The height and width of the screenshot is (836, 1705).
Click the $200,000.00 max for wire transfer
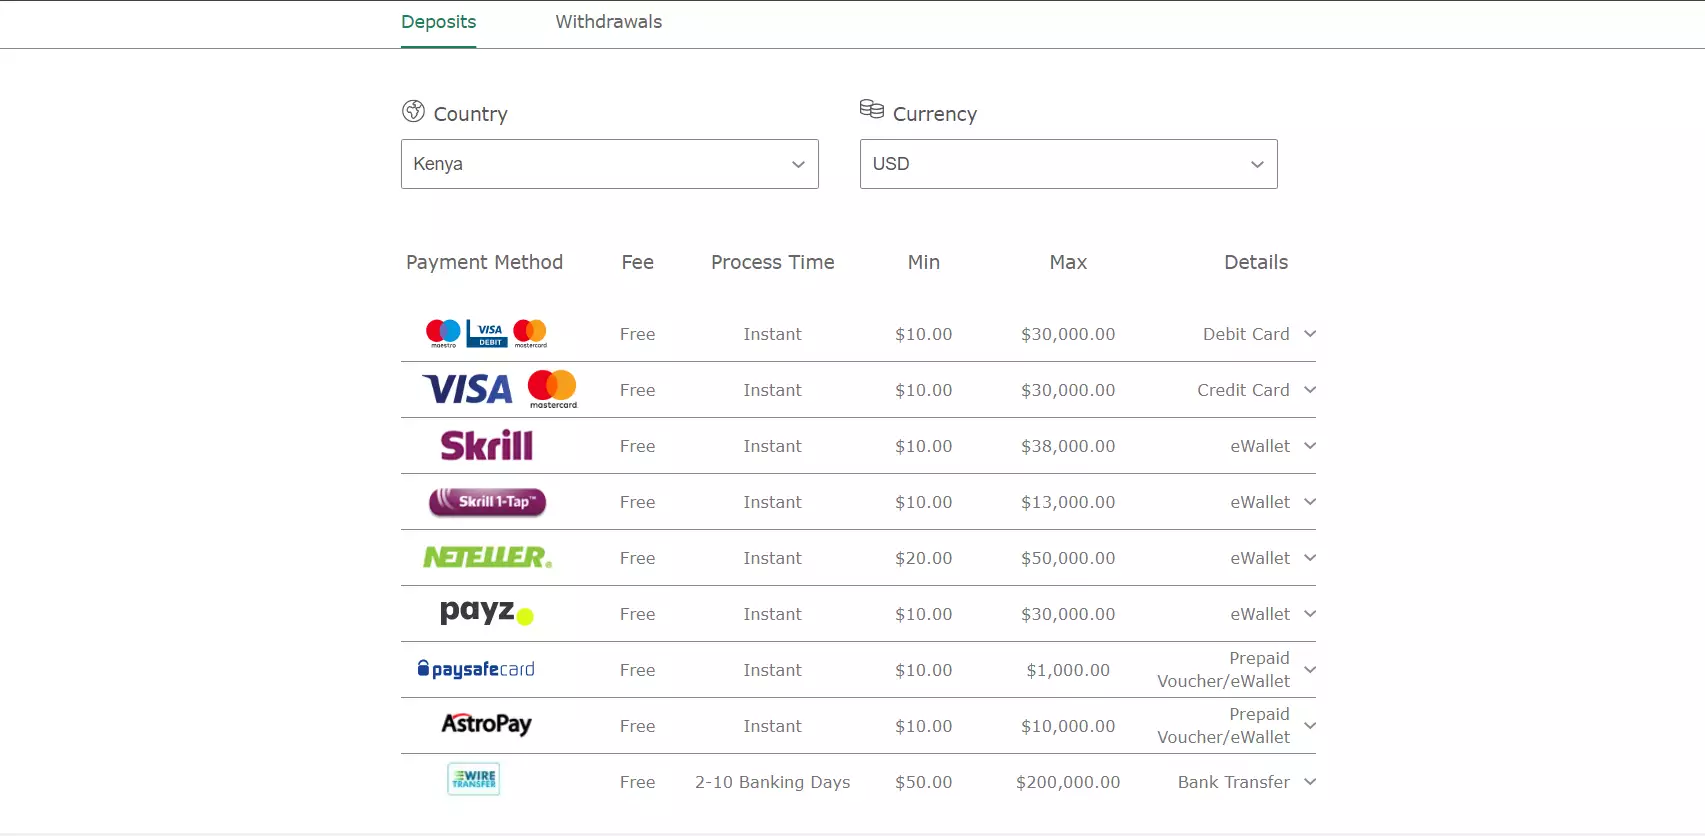[1068, 782]
